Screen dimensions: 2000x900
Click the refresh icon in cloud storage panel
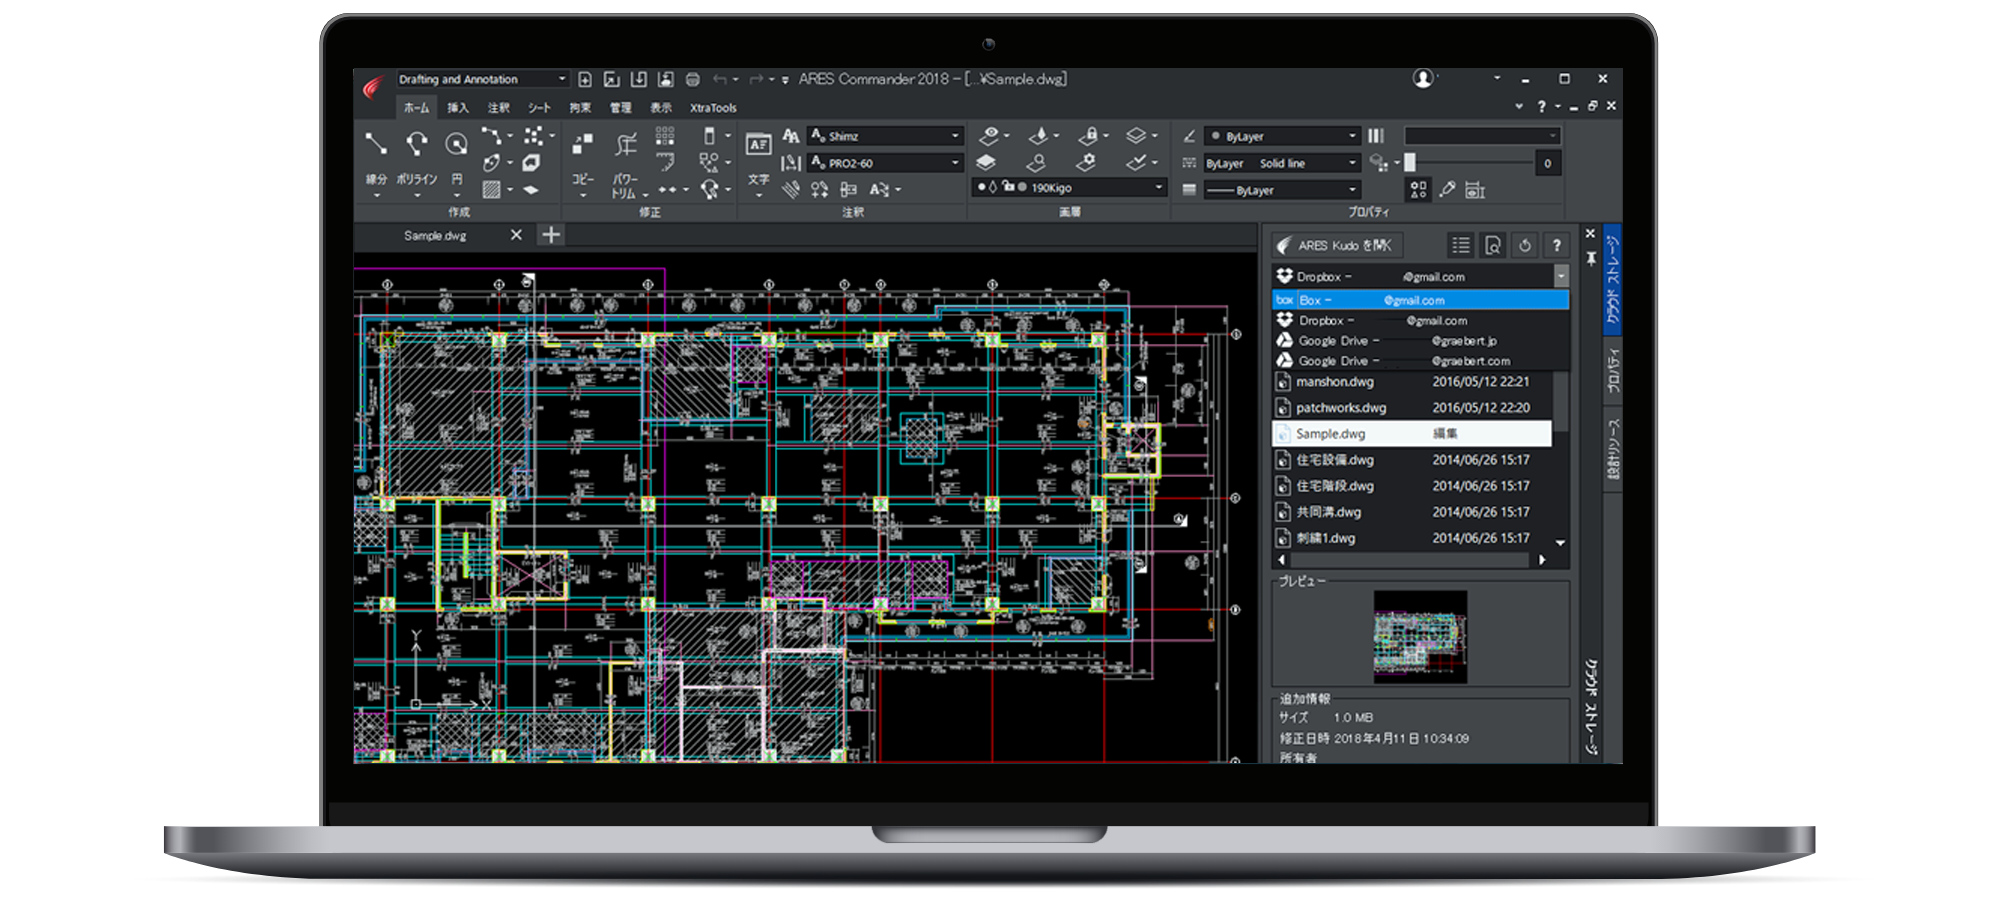pos(1524,245)
